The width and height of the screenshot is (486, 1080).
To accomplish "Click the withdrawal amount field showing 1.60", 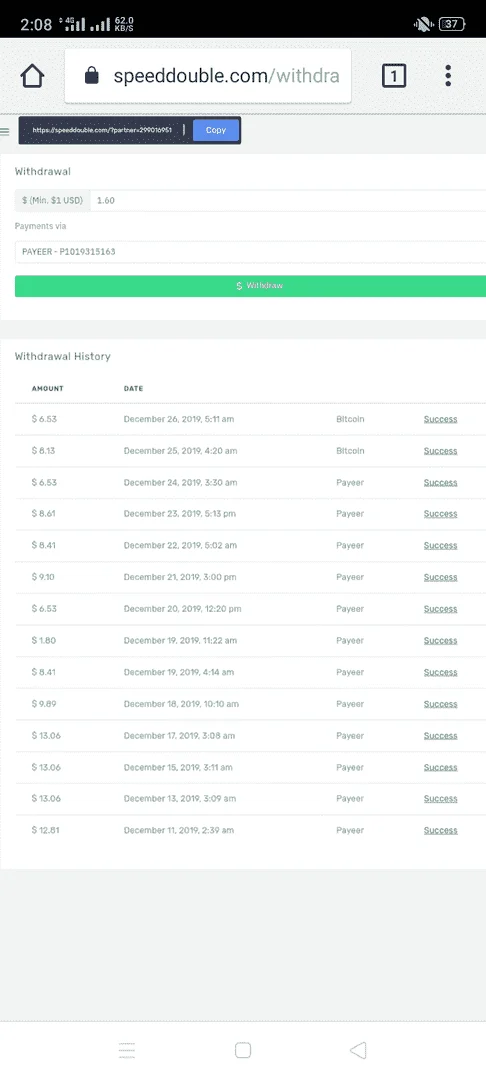I will pos(288,200).
